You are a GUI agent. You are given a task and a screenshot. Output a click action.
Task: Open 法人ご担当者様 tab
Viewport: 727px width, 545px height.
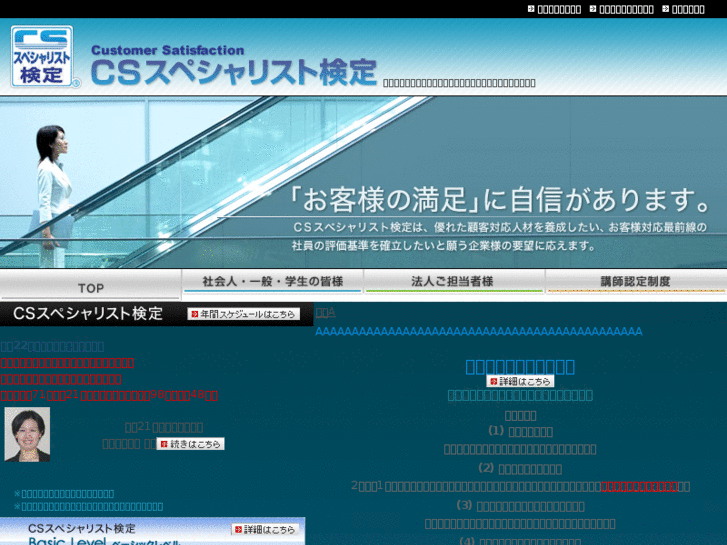click(454, 282)
